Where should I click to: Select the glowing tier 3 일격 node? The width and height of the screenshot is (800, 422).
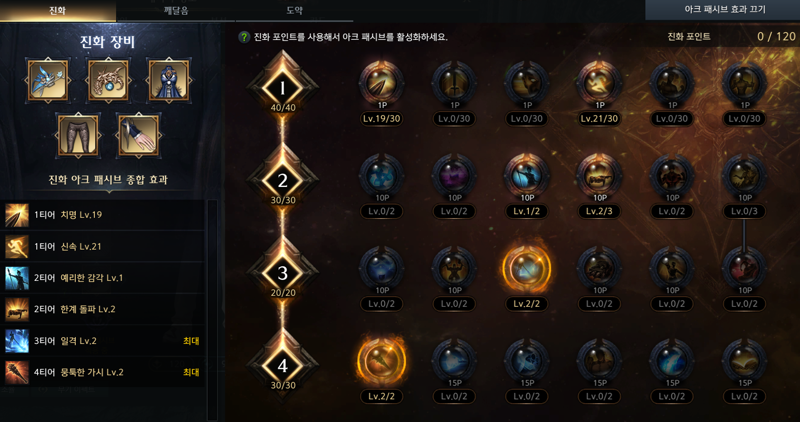point(527,268)
